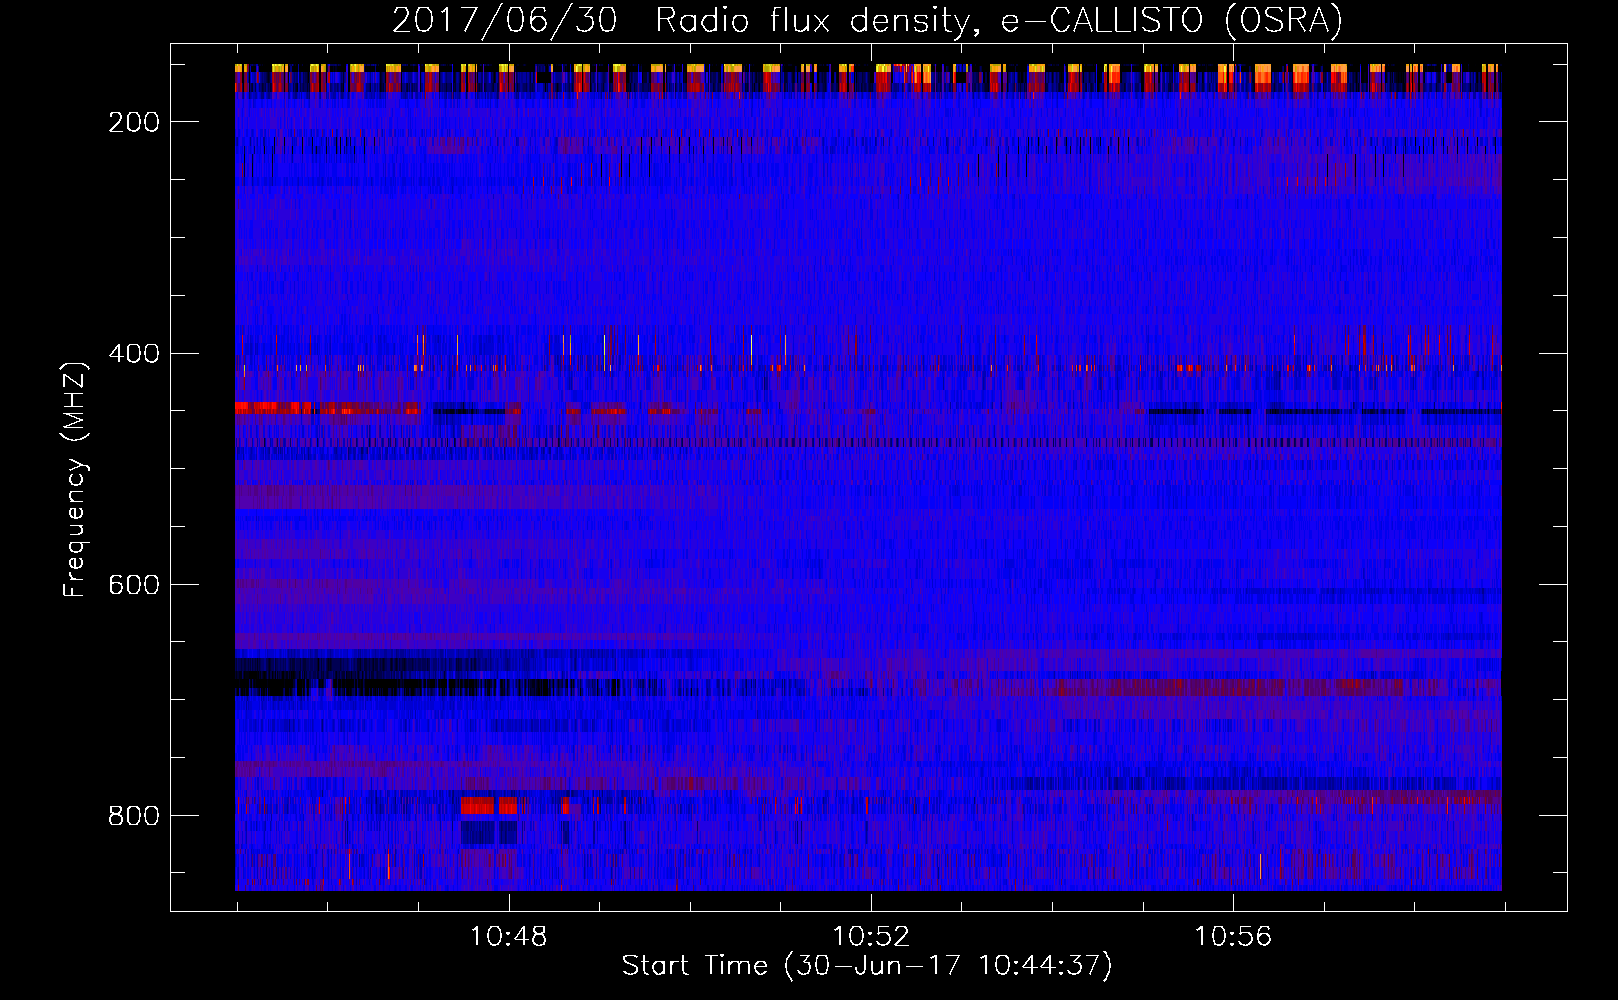Click the 10:48 time tick label
Image resolution: width=1618 pixels, height=1000 pixels.
(509, 937)
